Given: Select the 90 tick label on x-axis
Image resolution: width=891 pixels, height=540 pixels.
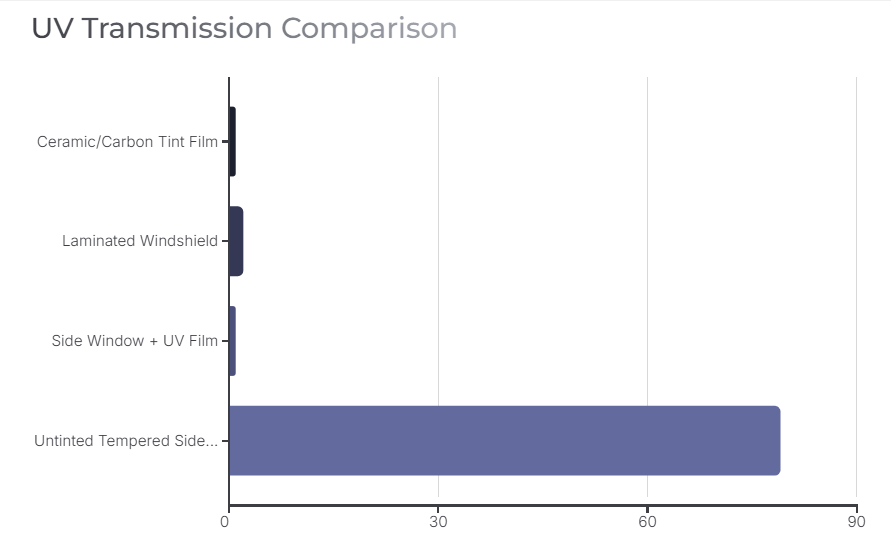Looking at the screenshot, I should pyautogui.click(x=856, y=521).
